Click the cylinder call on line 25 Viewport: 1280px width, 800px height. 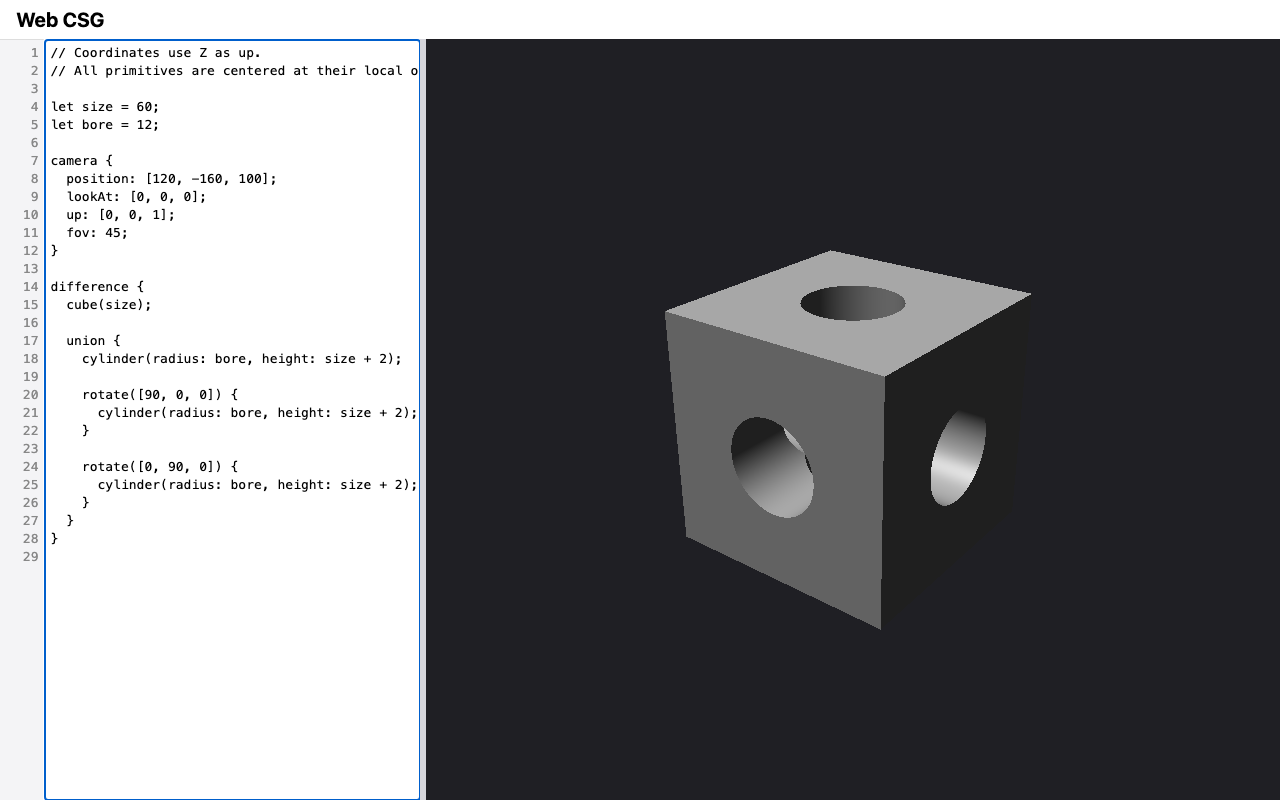pyautogui.click(x=258, y=485)
